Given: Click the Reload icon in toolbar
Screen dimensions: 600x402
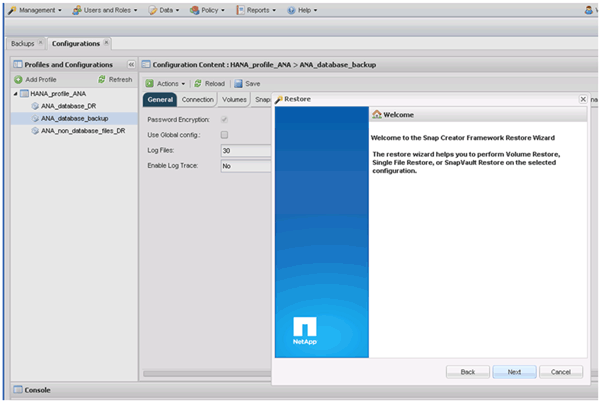Looking at the screenshot, I should (x=199, y=83).
